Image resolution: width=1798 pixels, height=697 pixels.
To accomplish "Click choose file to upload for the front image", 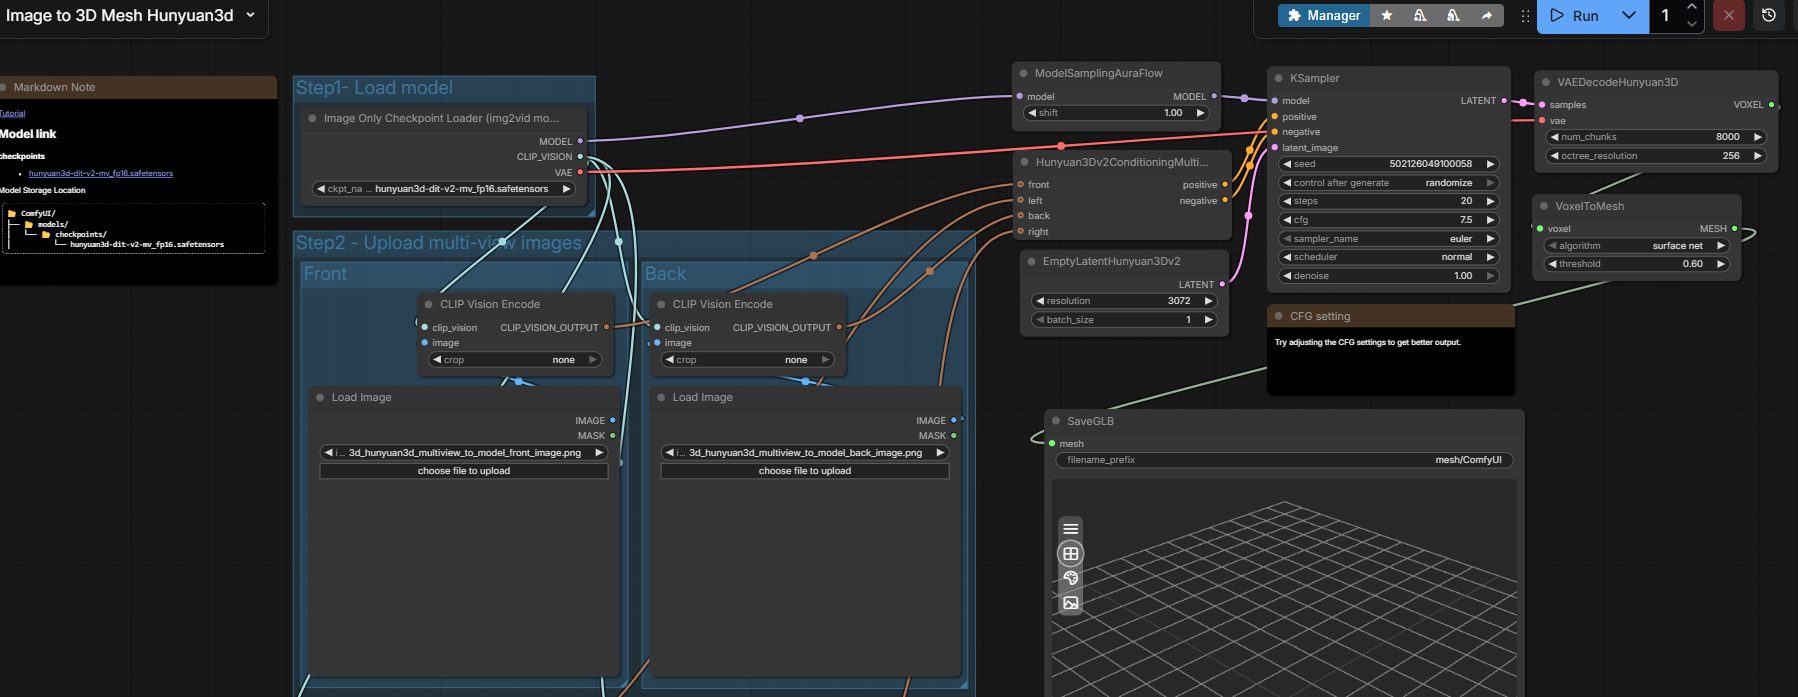I will tap(464, 471).
